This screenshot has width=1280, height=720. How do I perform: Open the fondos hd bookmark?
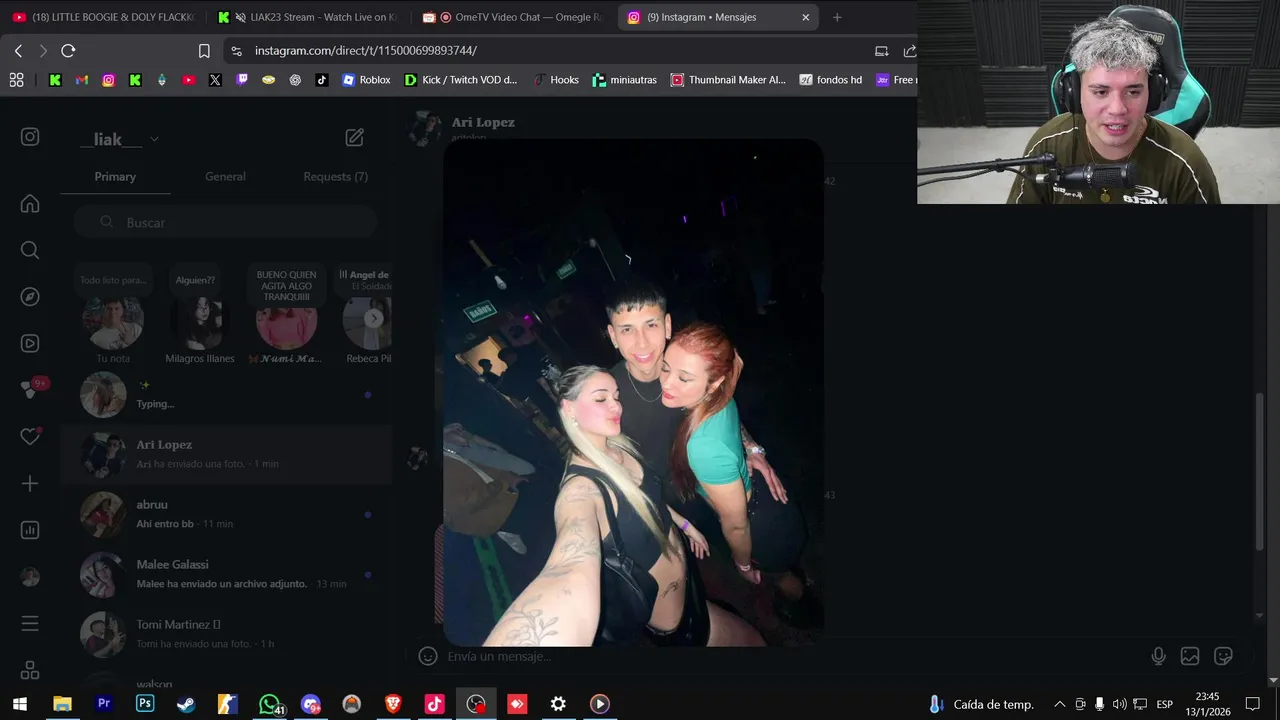click(831, 80)
